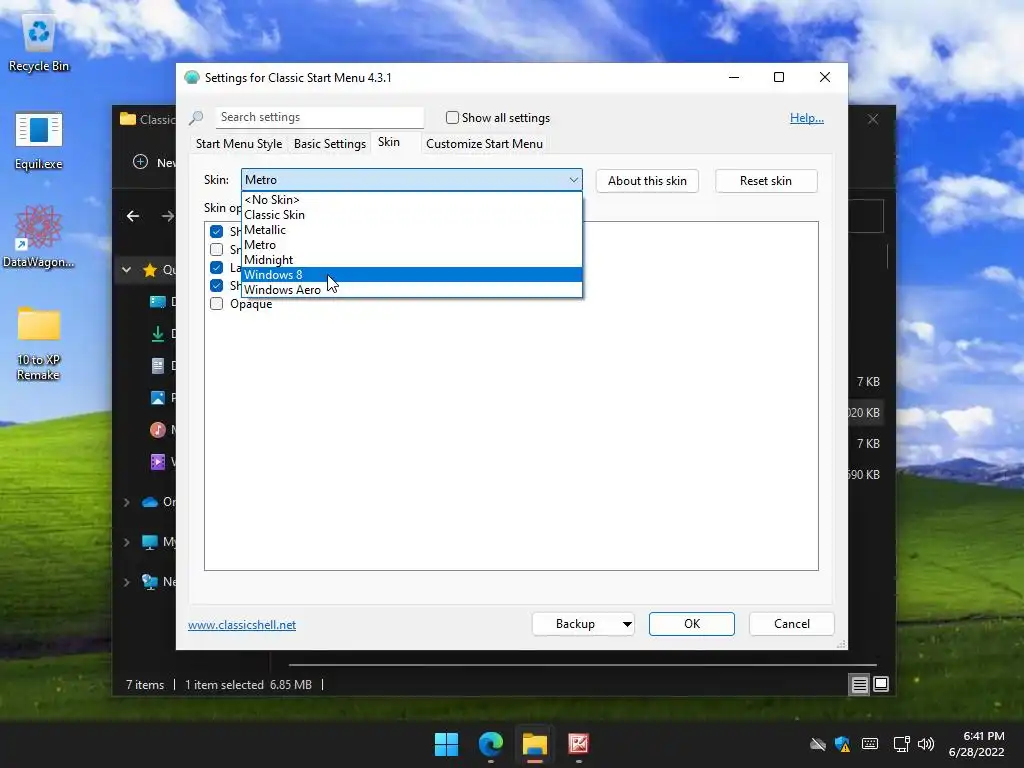Select the DataWagon desktop shortcut

click(x=39, y=236)
